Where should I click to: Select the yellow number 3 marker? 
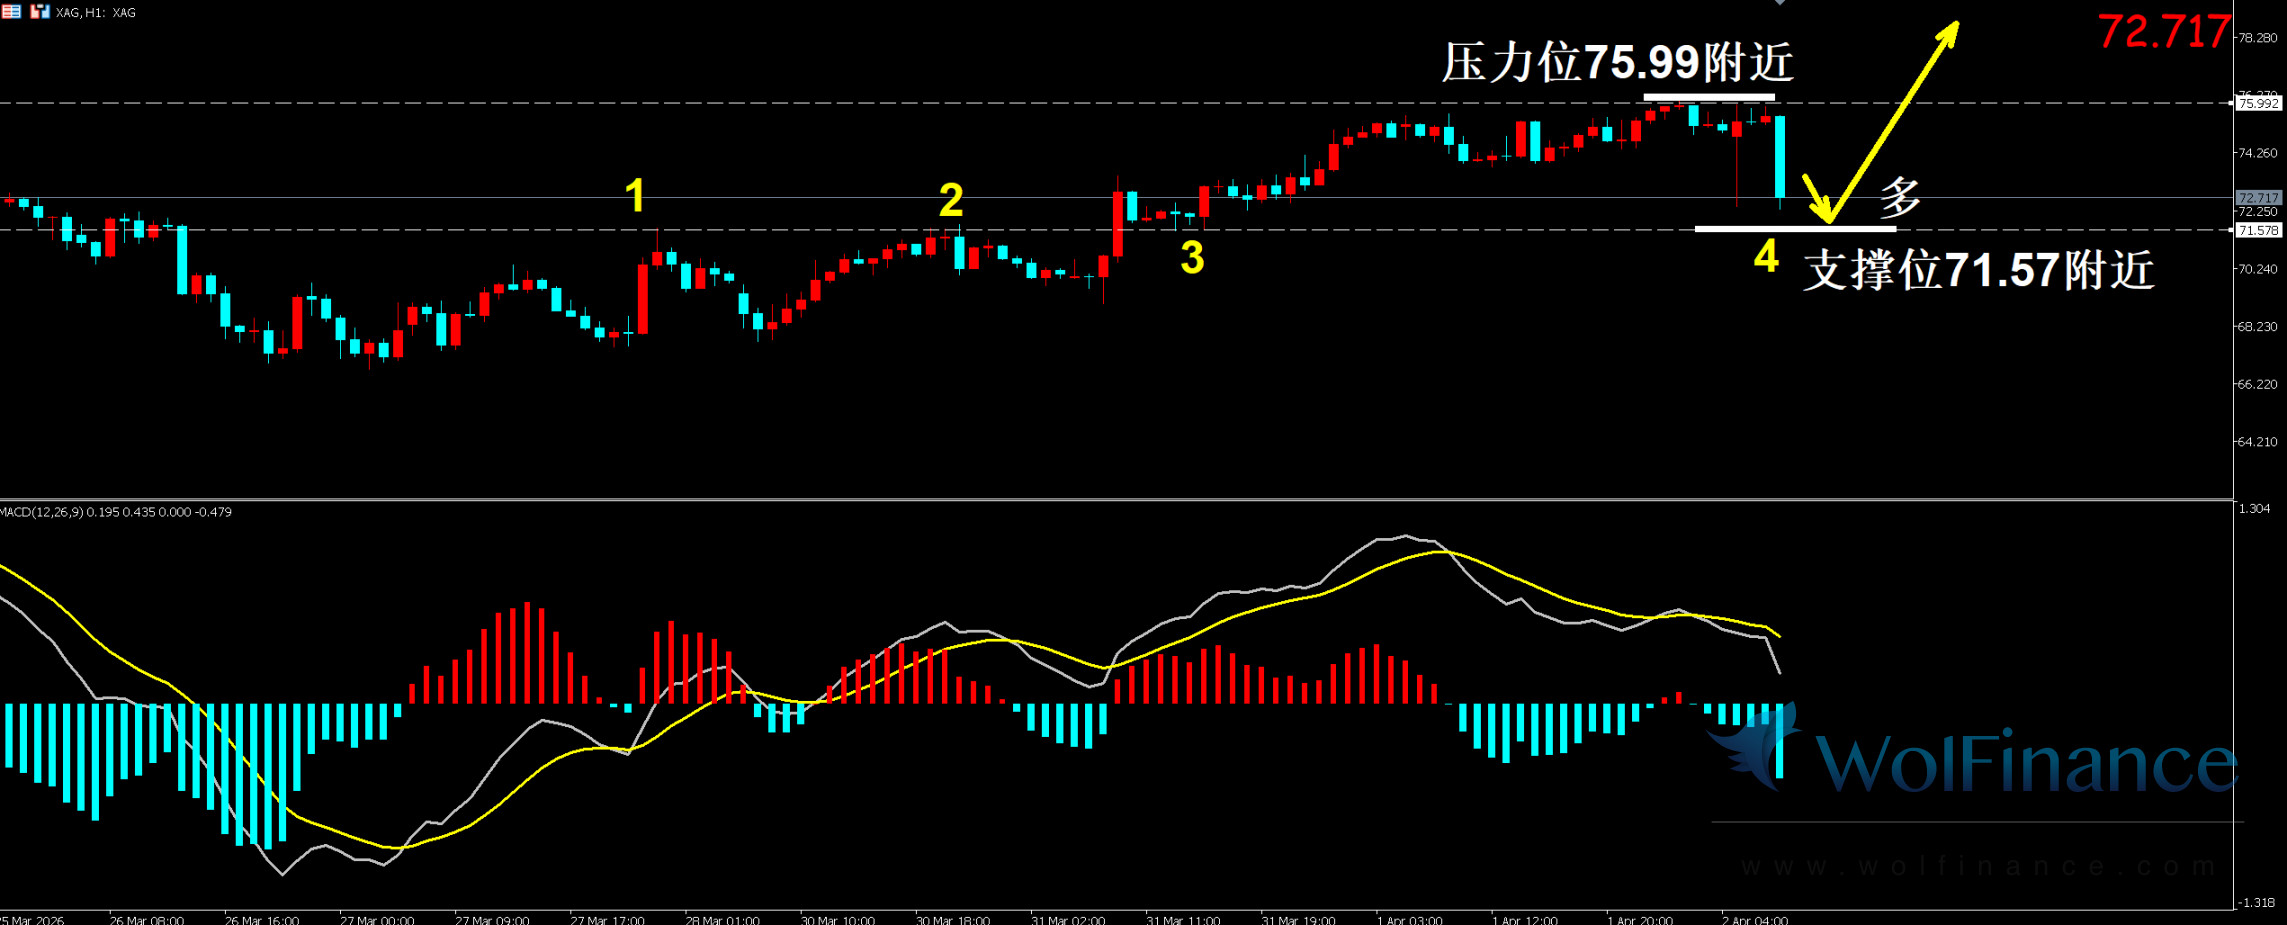coord(1192,258)
